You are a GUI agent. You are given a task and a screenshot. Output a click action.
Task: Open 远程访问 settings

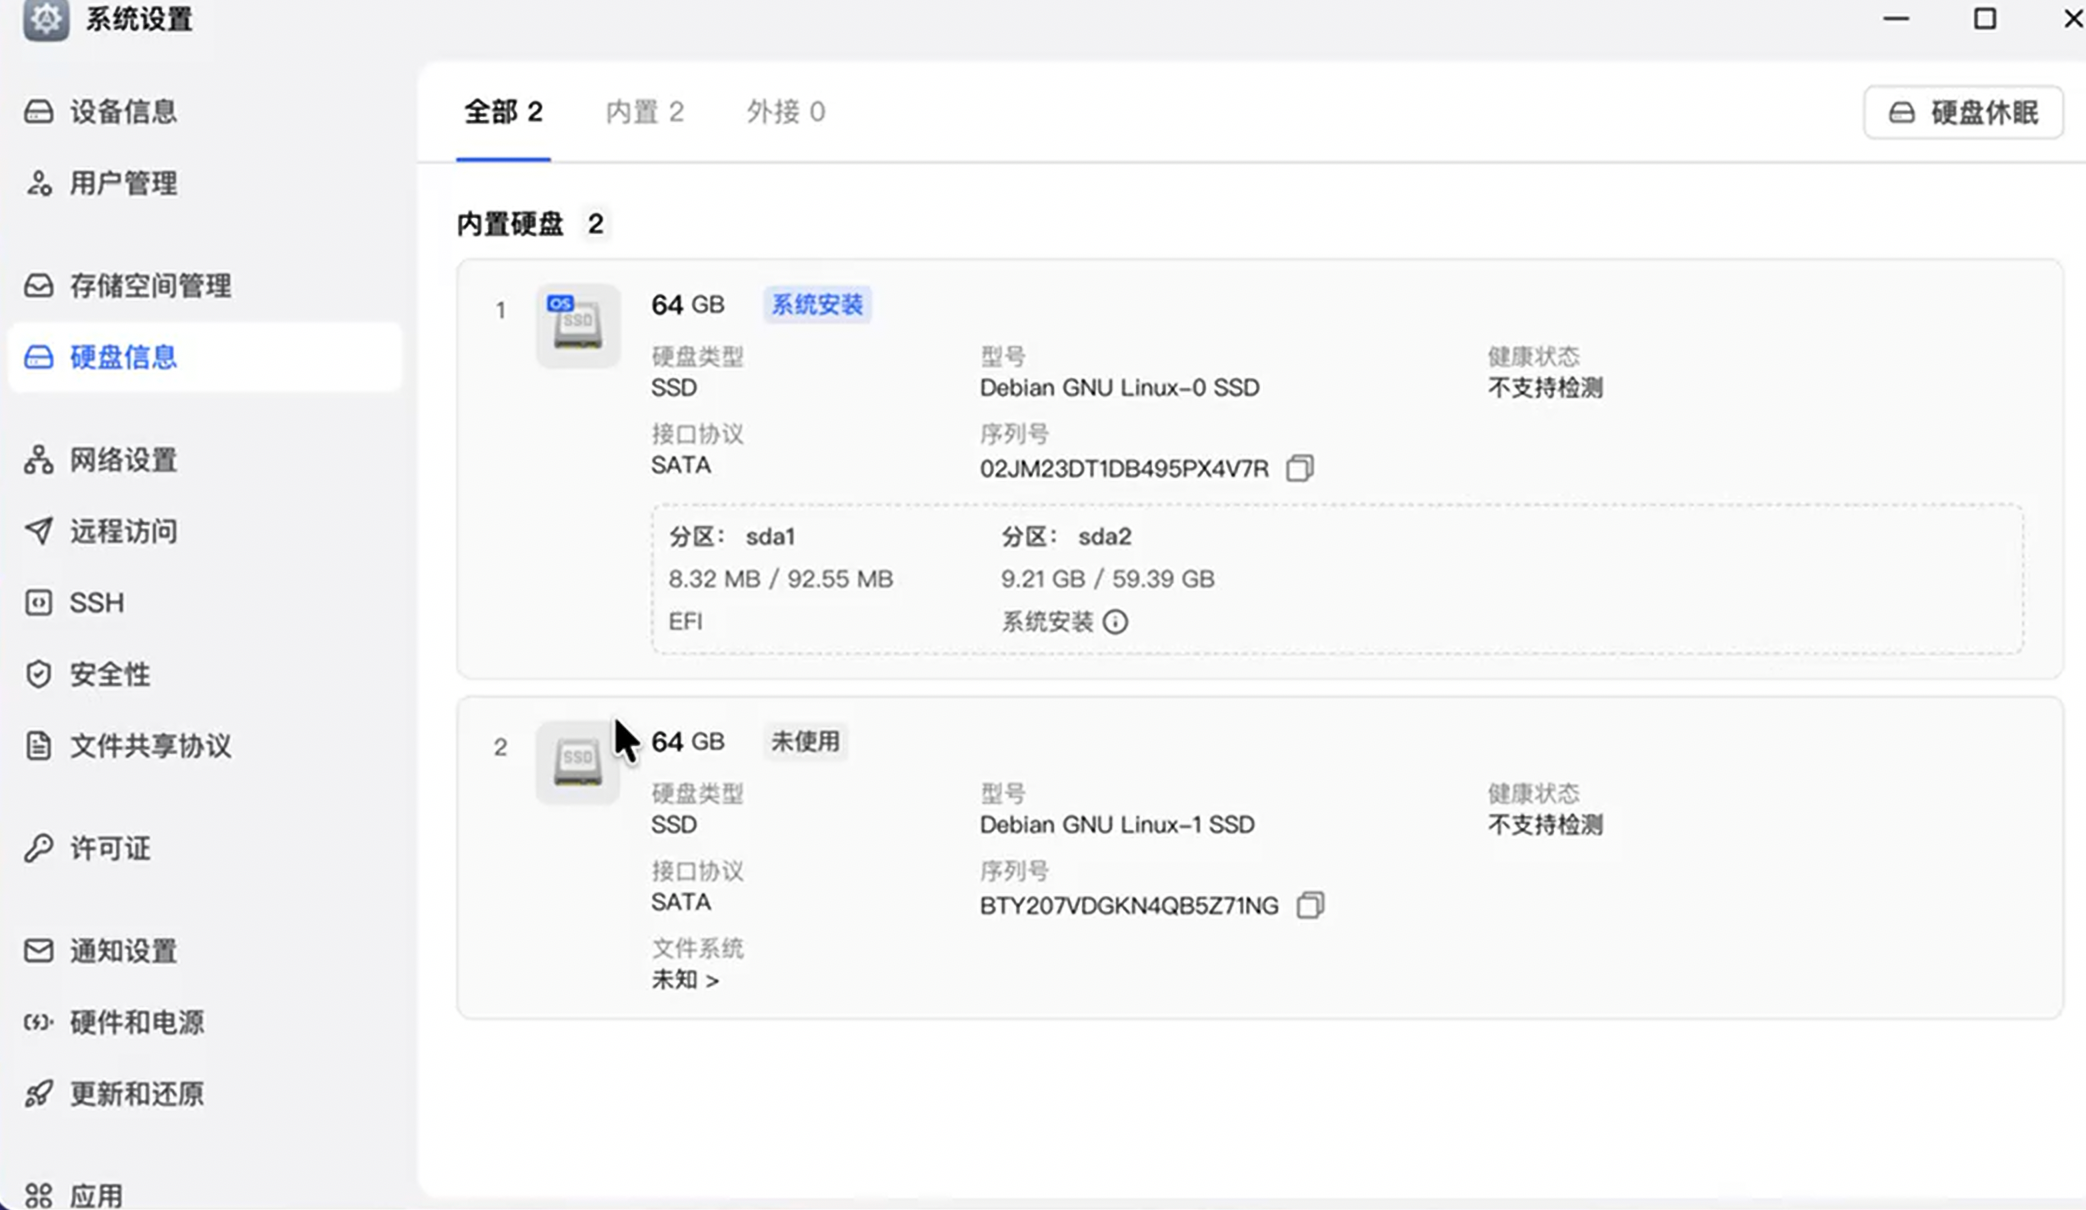123,531
